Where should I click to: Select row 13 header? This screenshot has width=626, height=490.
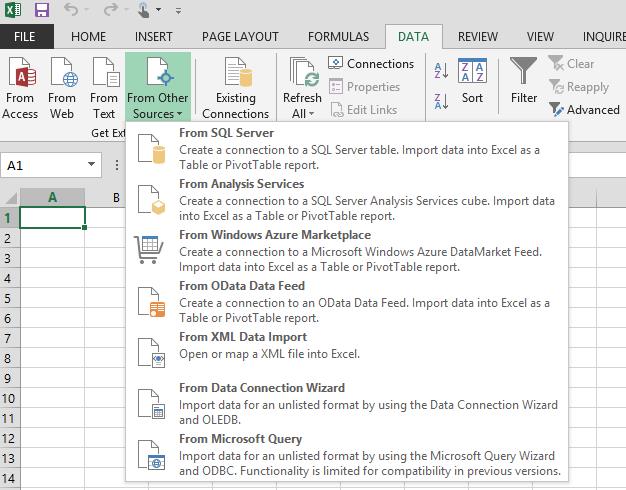[x=8, y=458]
